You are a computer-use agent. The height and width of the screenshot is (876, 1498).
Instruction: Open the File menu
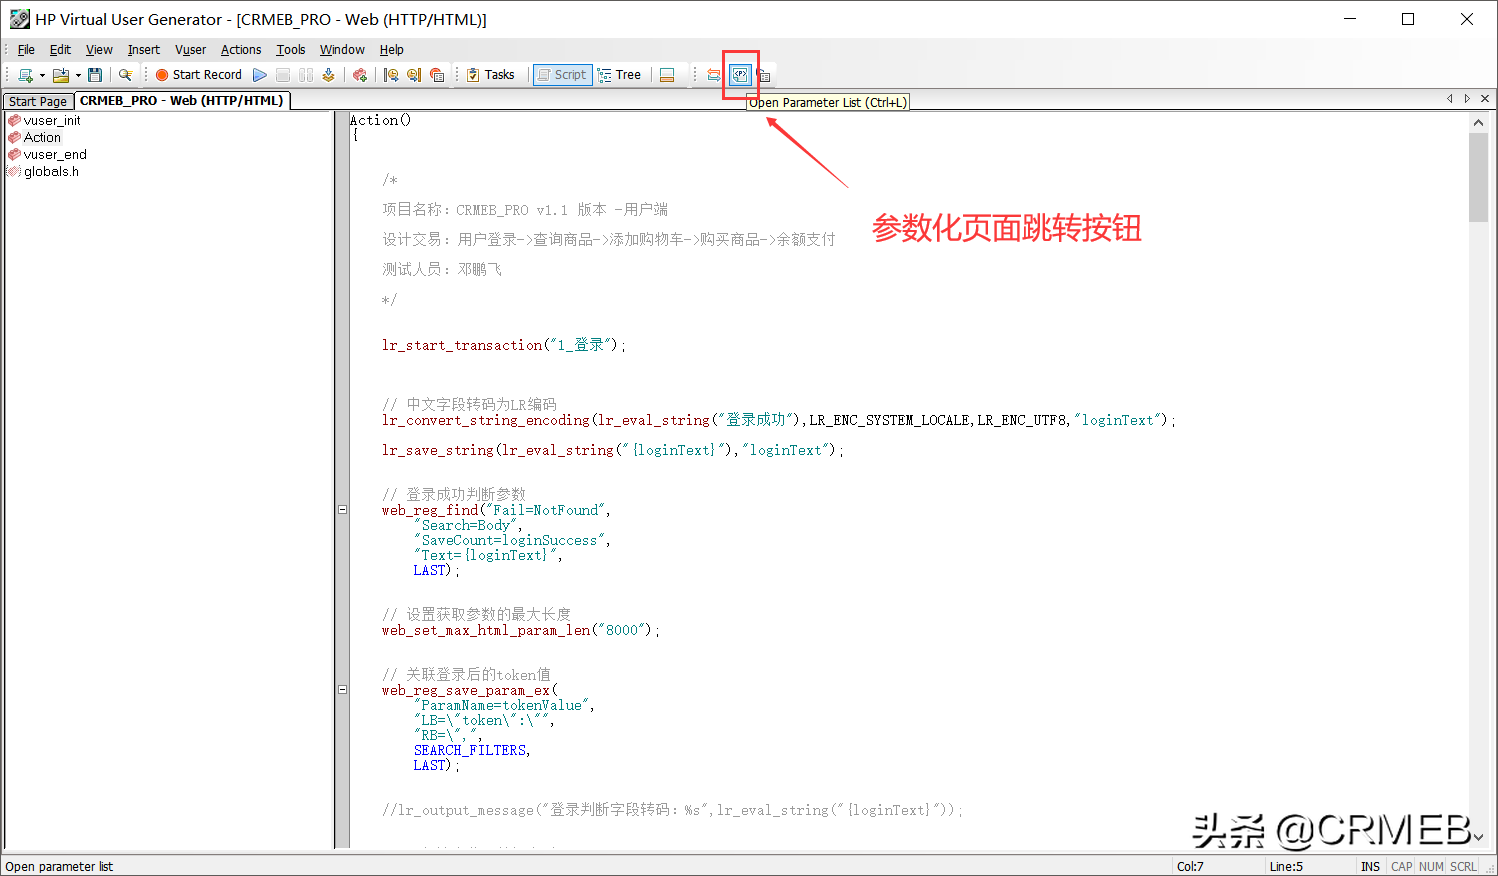[26, 49]
